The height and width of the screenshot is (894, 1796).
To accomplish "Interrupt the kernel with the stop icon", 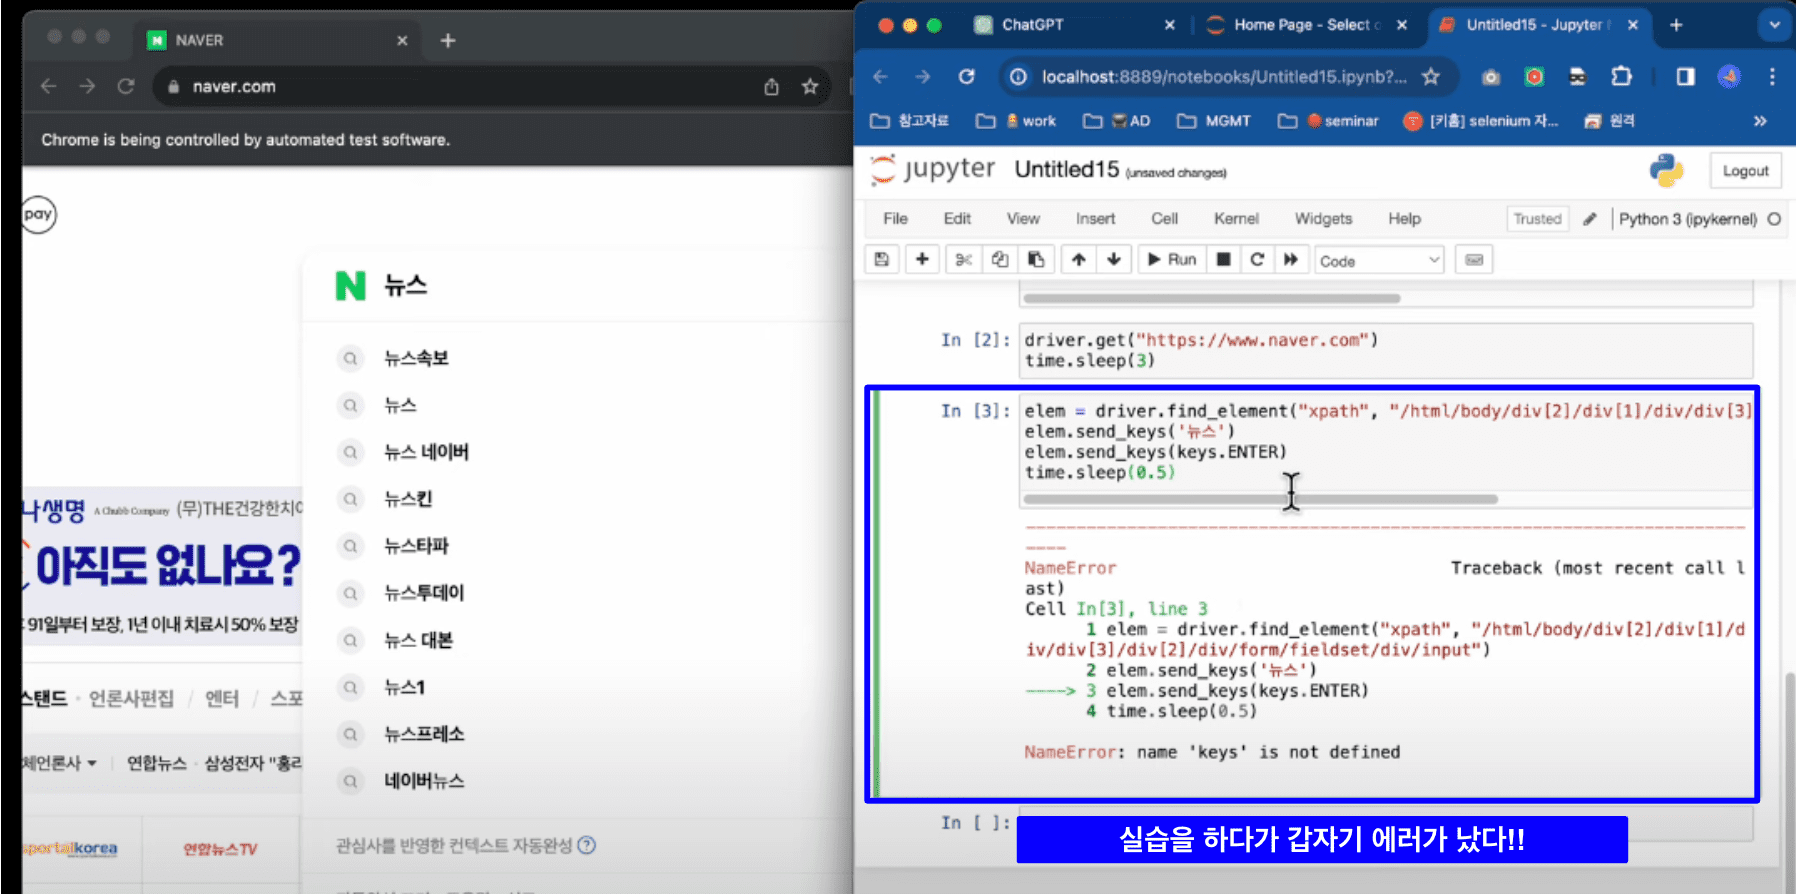I will tap(1223, 260).
